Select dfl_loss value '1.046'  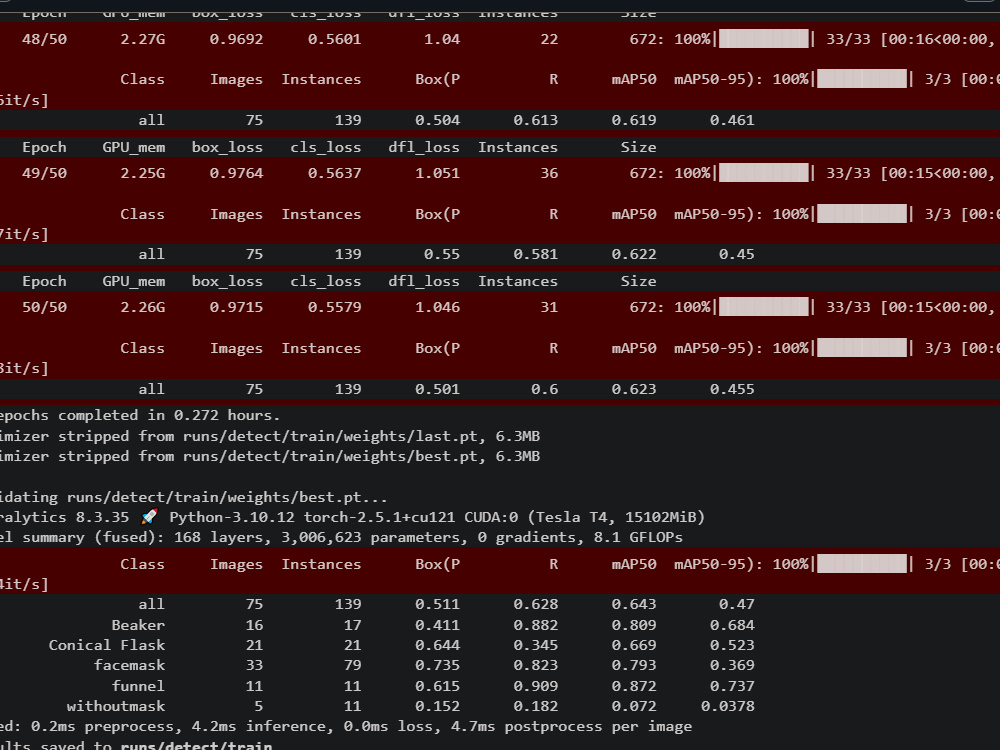[x=438, y=307]
